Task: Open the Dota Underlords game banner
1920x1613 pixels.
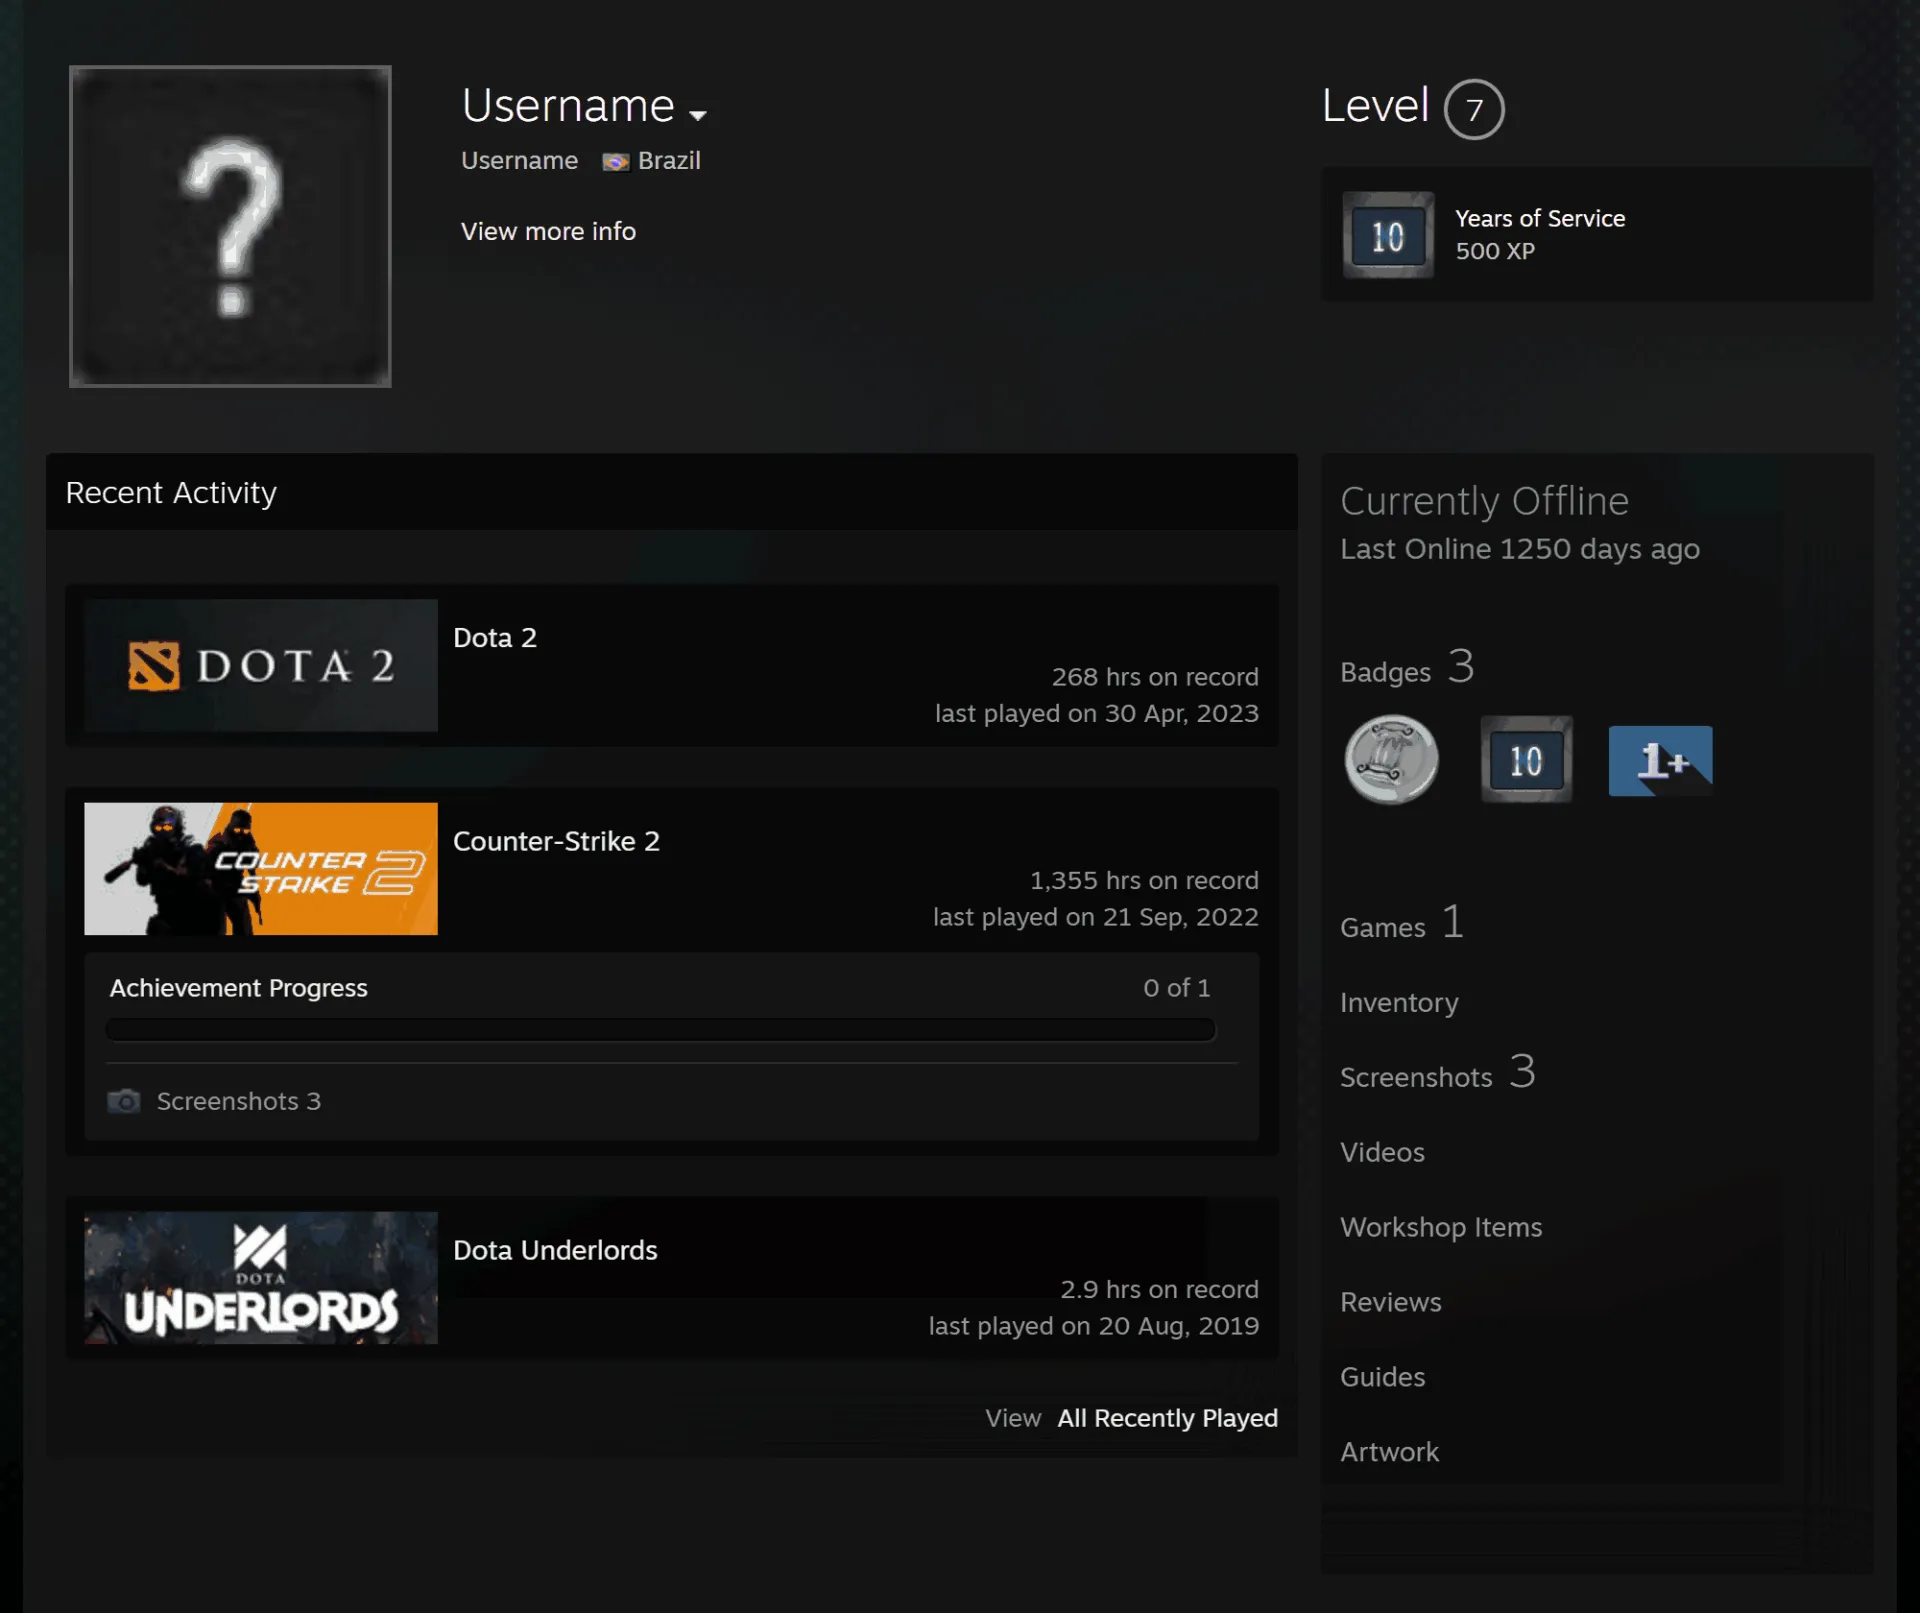Action: tap(261, 1278)
